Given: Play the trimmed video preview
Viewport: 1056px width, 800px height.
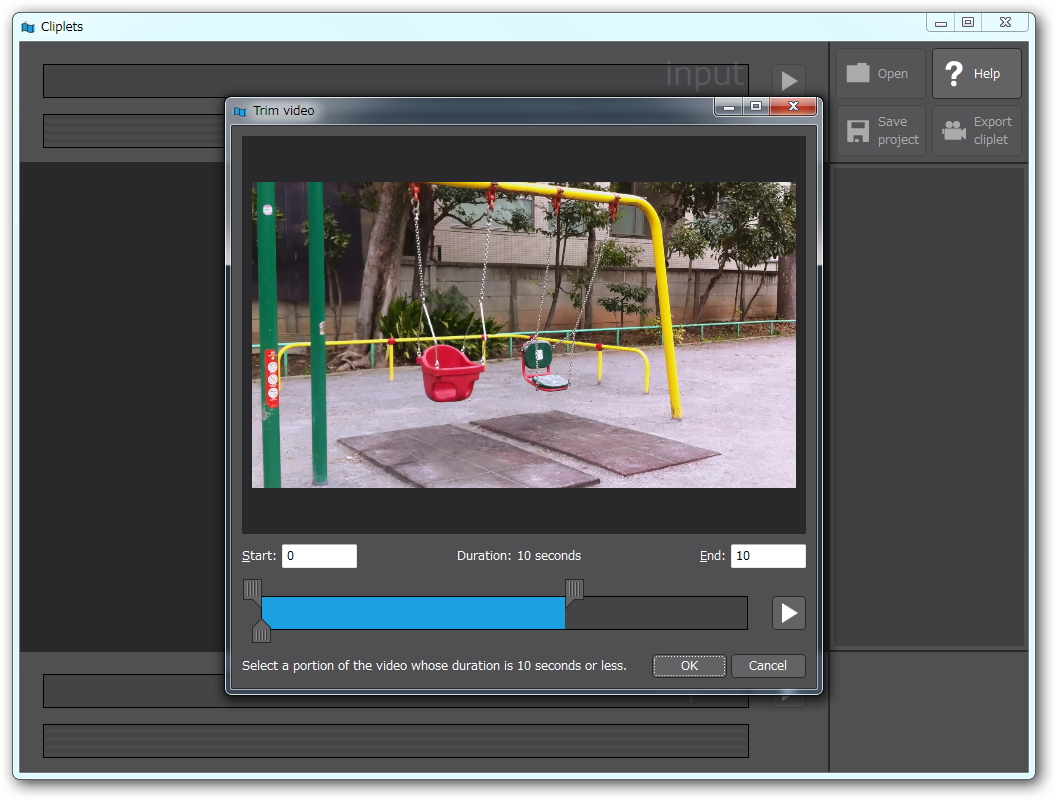Looking at the screenshot, I should (789, 613).
